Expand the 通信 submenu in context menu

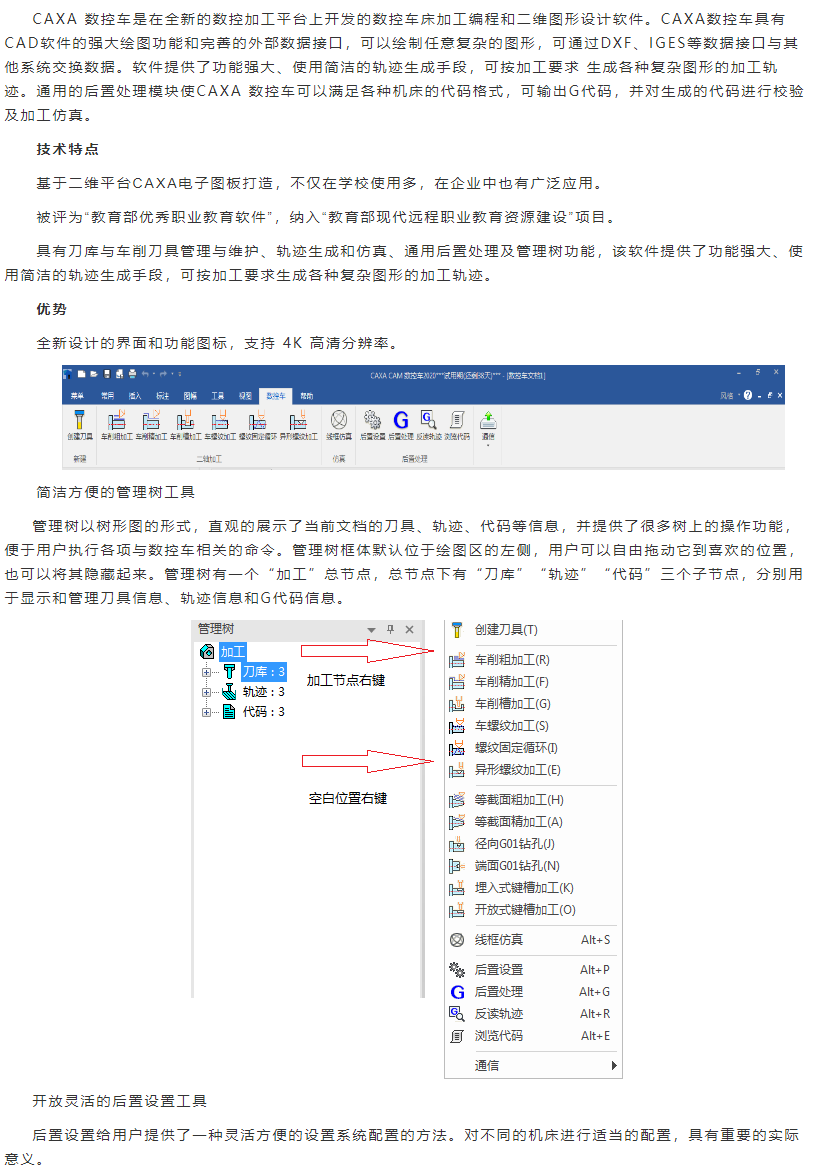533,1066
